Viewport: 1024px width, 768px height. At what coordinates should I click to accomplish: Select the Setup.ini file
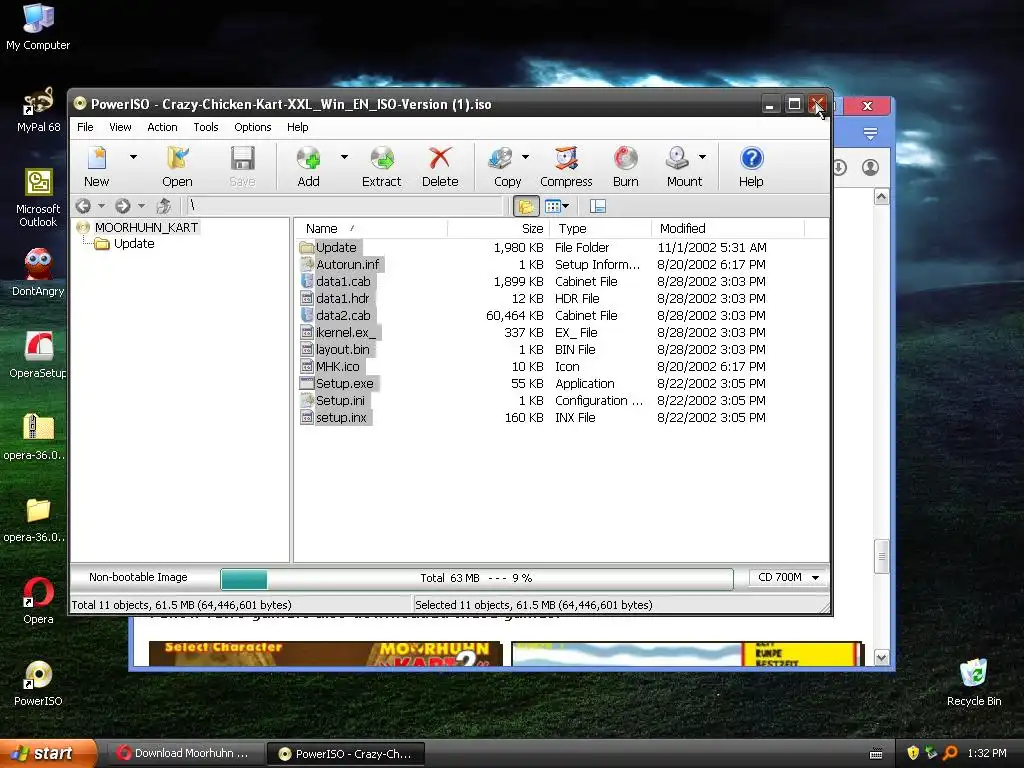pos(340,400)
